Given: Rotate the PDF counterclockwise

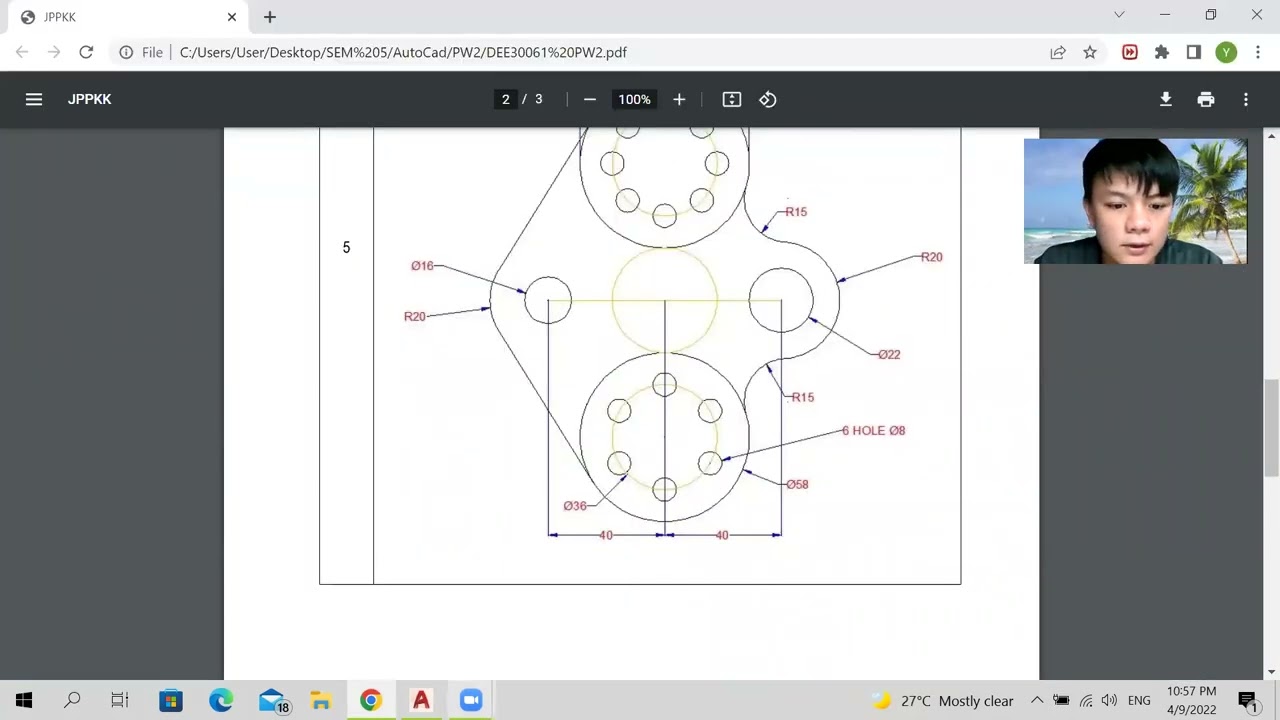Looking at the screenshot, I should coord(768,99).
